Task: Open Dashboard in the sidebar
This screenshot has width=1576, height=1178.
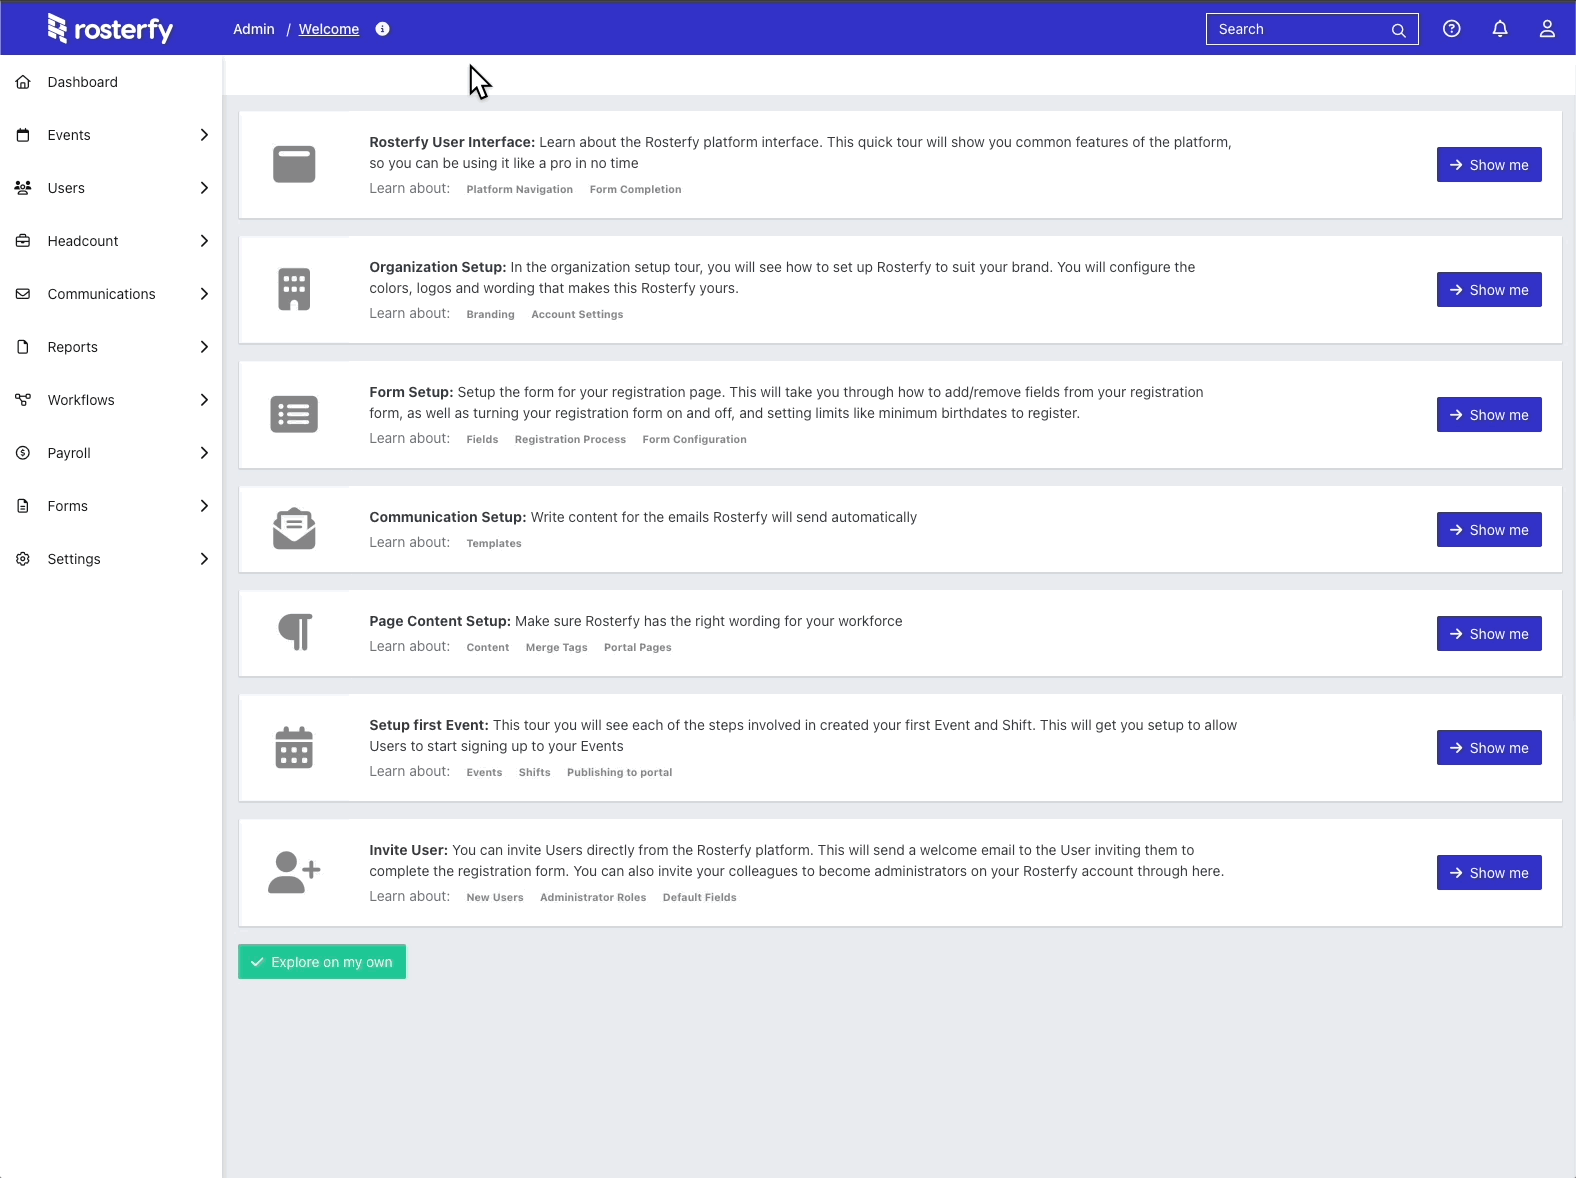Action: 111,82
